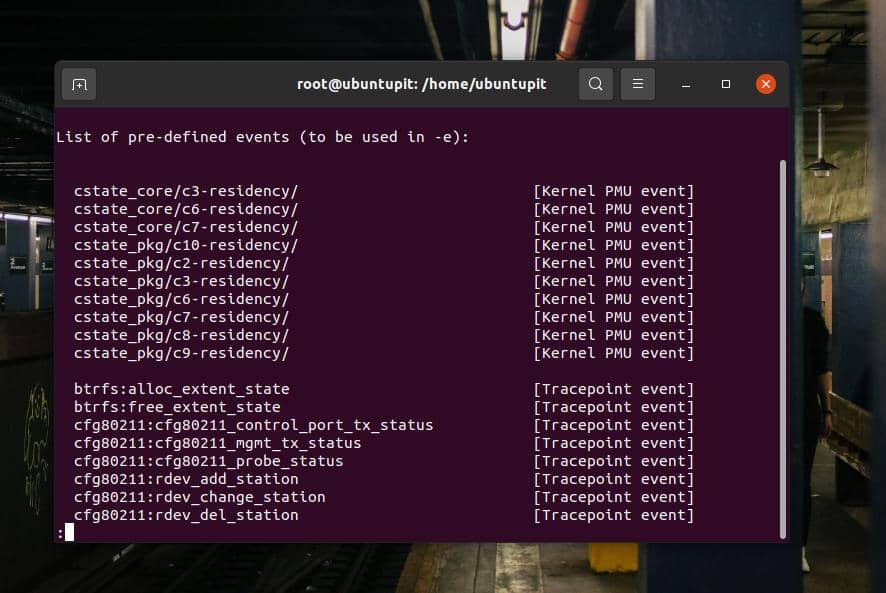Click the cfg80211:cfg80211_probe_status line
Screen dimensions: 886x593
[208, 461]
